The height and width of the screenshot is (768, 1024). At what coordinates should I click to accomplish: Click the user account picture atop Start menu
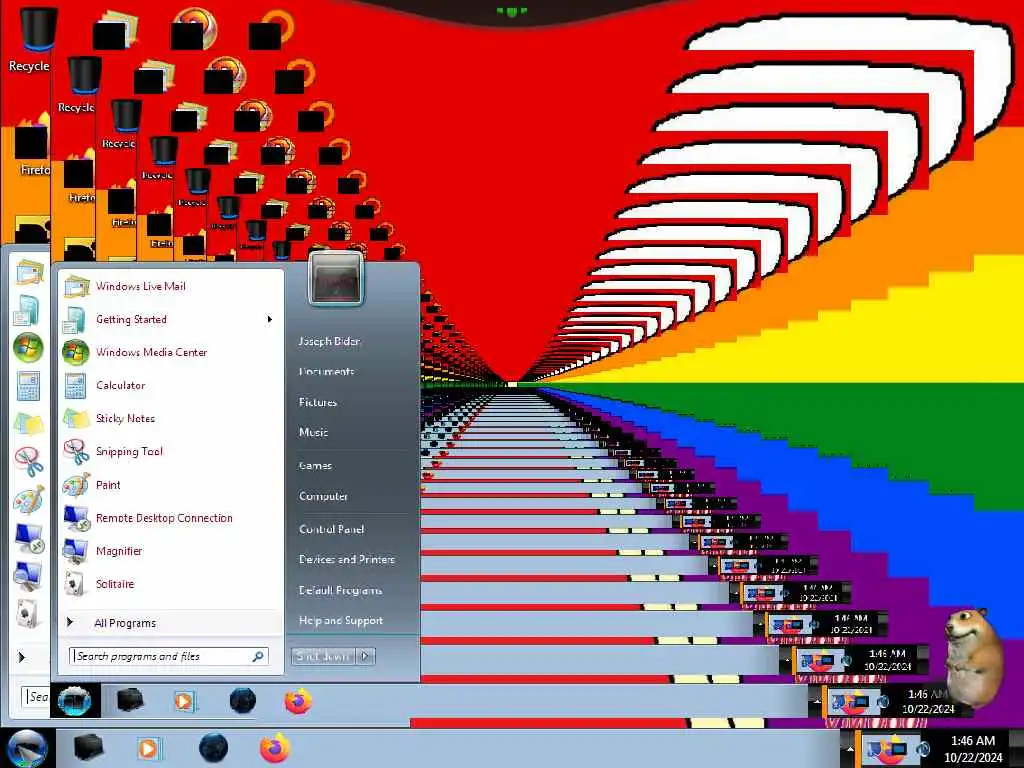[x=336, y=280]
